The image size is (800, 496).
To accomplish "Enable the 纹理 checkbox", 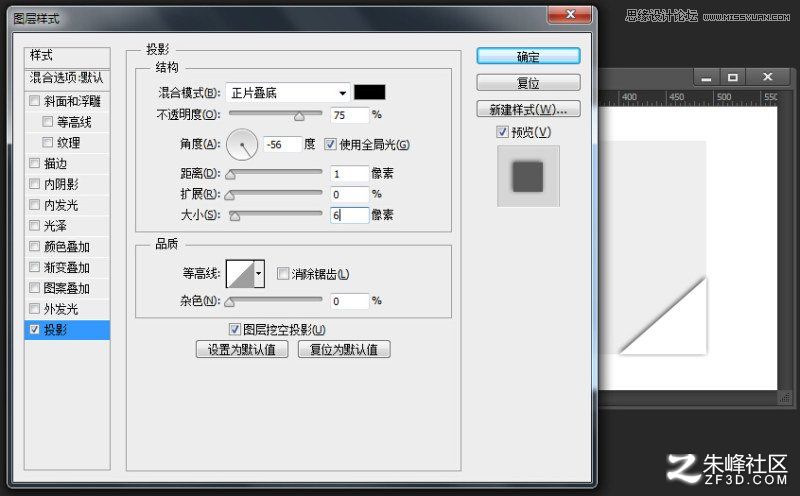I will tap(47, 142).
